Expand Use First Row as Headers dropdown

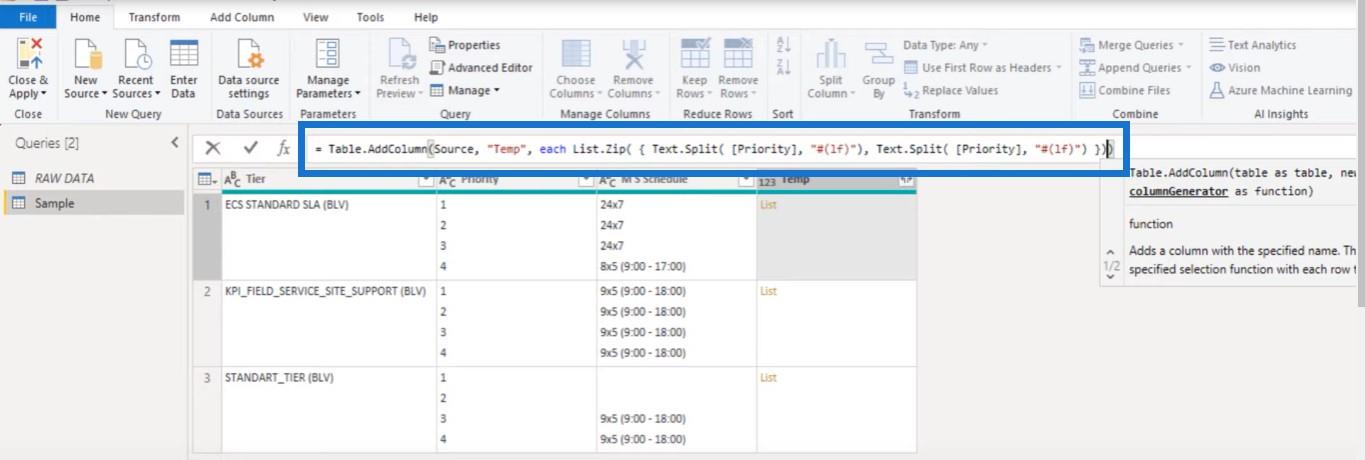tap(1059, 68)
